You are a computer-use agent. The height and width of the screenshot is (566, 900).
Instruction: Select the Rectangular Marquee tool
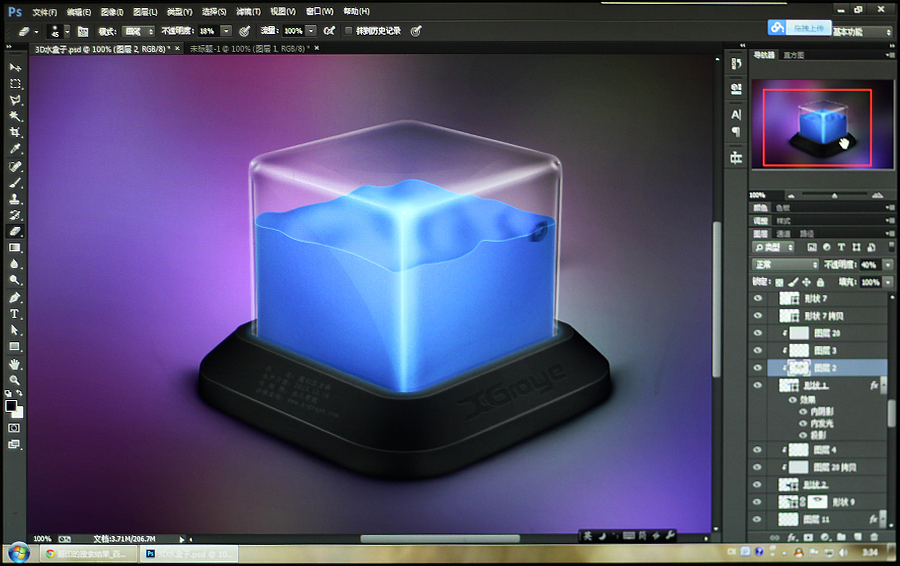coord(15,84)
